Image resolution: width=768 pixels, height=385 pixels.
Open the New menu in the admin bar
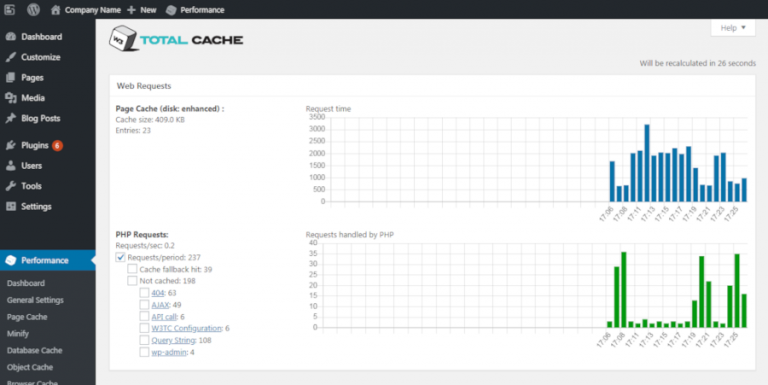[x=142, y=10]
